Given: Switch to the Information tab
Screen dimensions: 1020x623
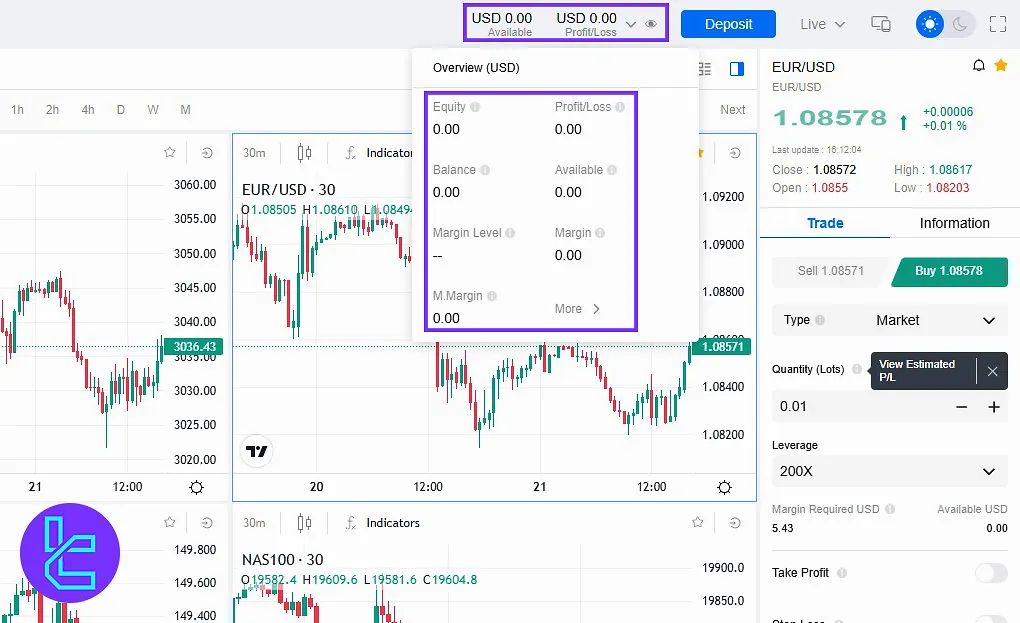Looking at the screenshot, I should 954,223.
